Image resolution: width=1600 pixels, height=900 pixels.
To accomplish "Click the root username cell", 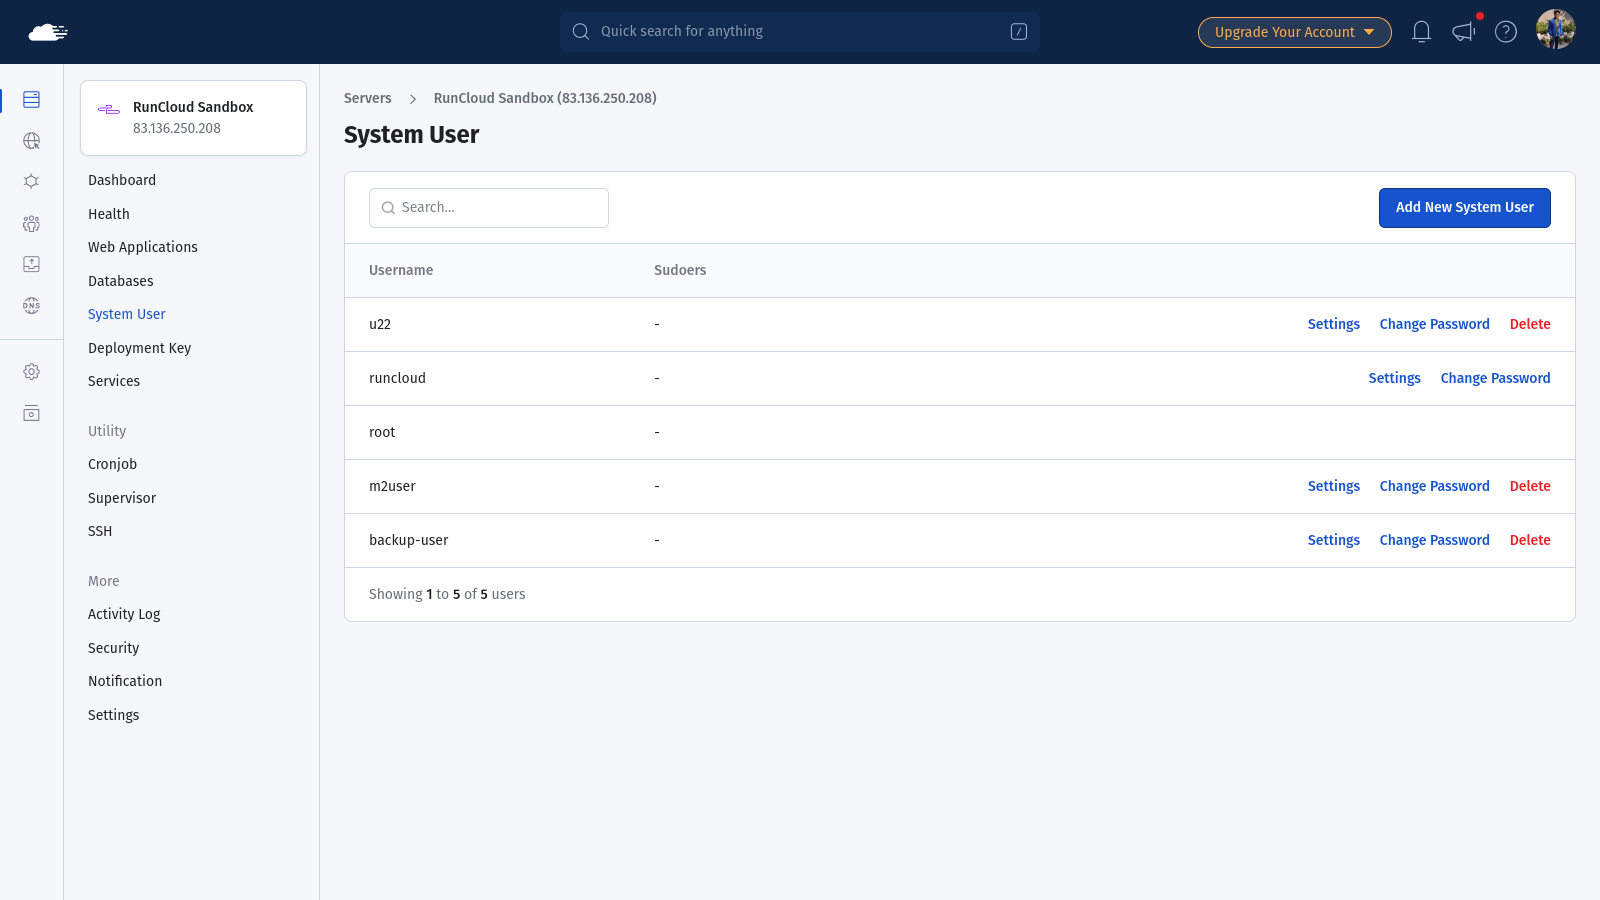I will 382,432.
